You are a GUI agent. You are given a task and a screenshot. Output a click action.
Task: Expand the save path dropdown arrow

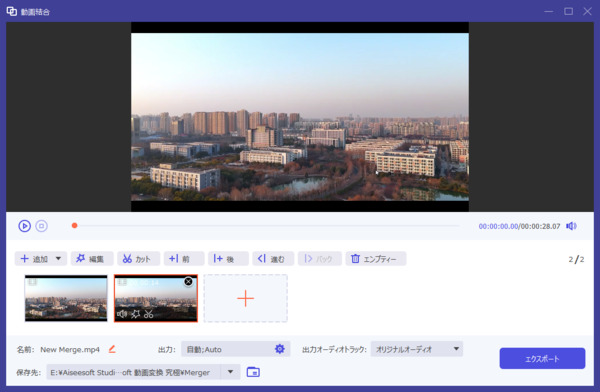point(230,372)
